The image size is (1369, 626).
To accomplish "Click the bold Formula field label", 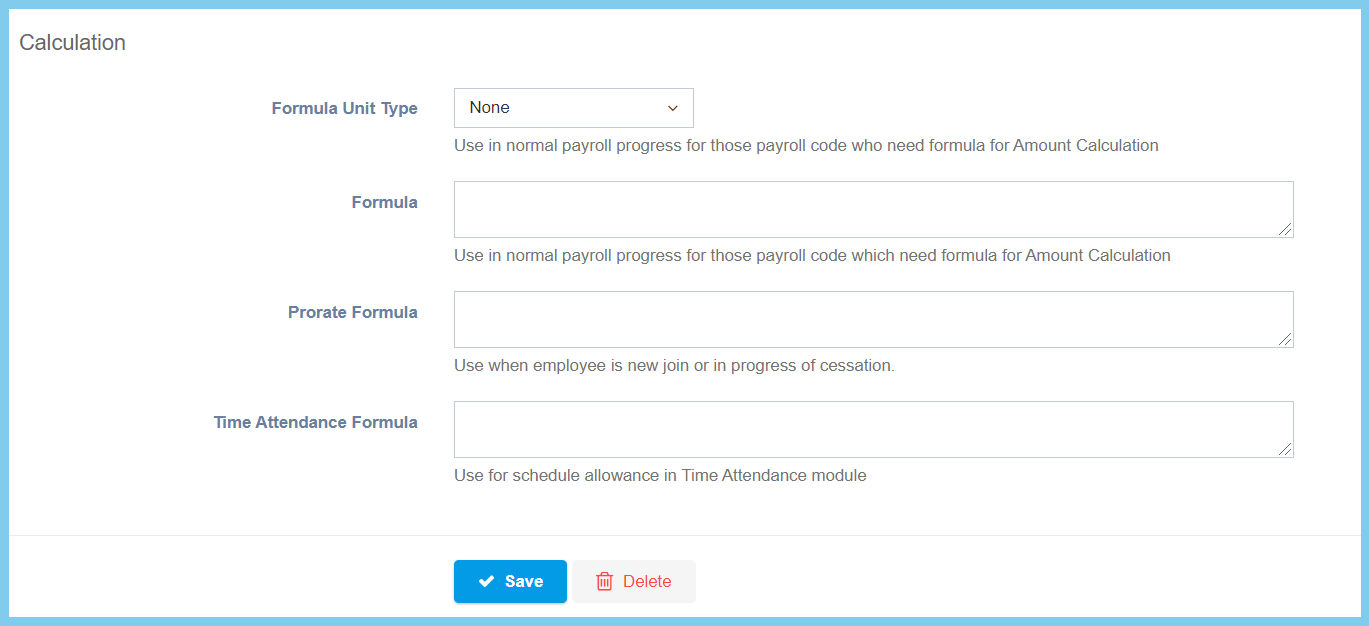I will pos(384,202).
